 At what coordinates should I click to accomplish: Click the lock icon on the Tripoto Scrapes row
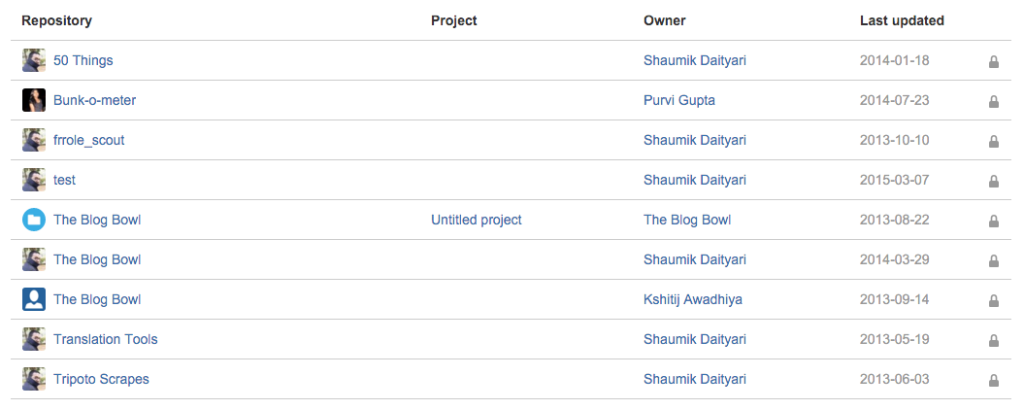tap(994, 380)
